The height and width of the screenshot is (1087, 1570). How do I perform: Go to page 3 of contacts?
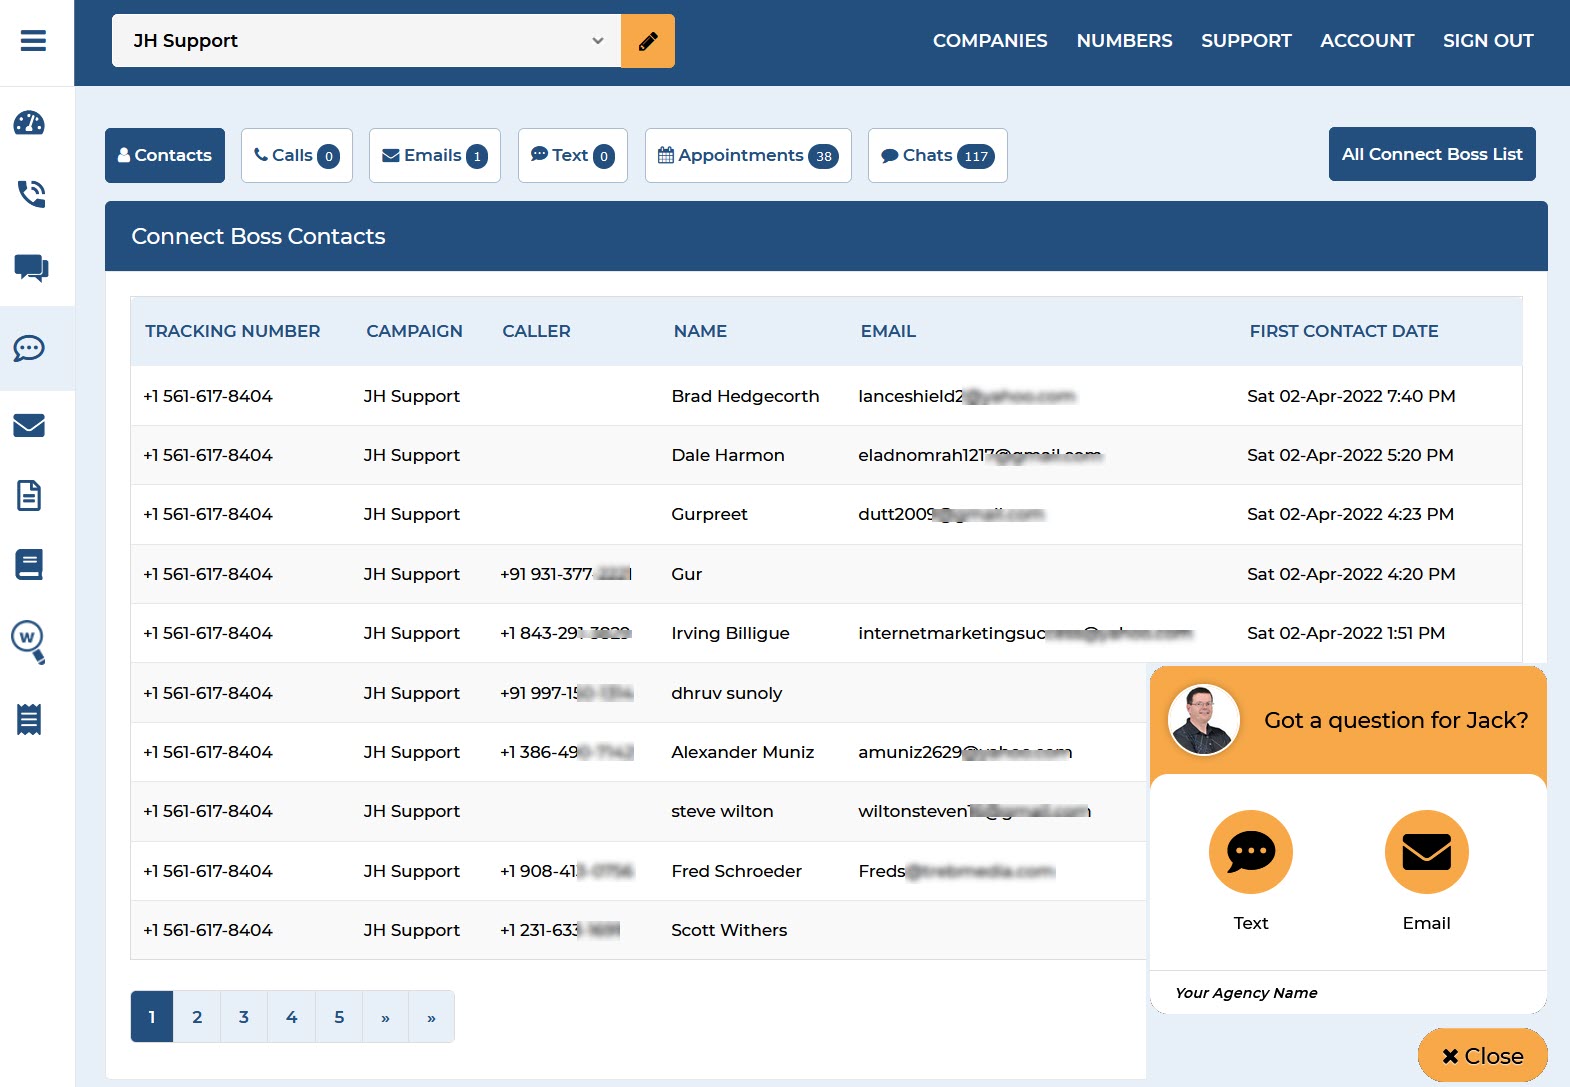(x=244, y=1017)
